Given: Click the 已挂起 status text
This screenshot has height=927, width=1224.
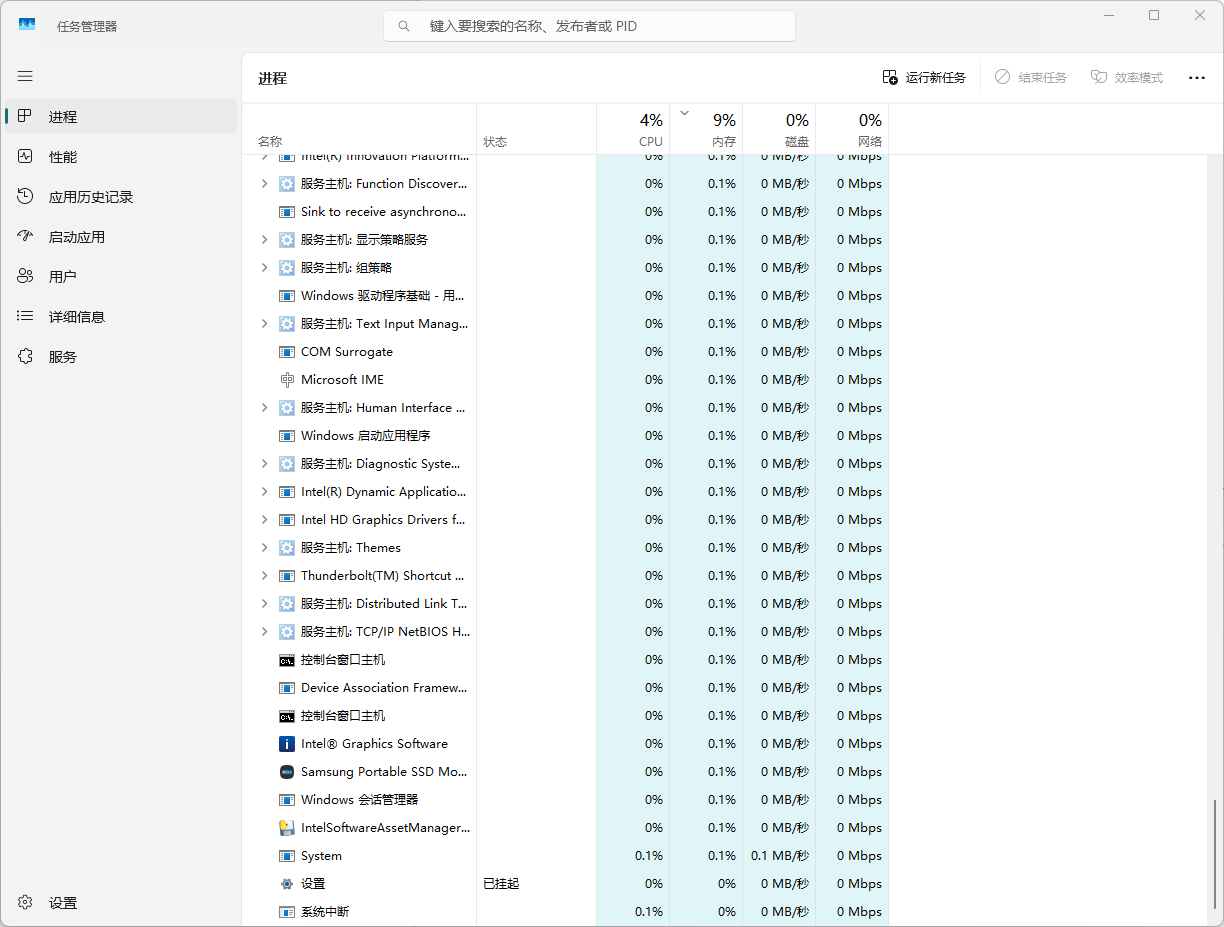Looking at the screenshot, I should [501, 884].
